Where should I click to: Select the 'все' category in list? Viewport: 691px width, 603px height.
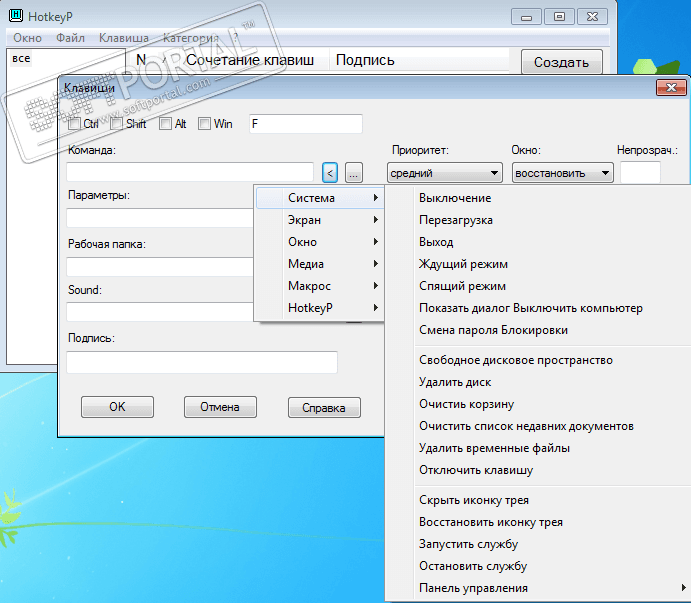tap(21, 59)
